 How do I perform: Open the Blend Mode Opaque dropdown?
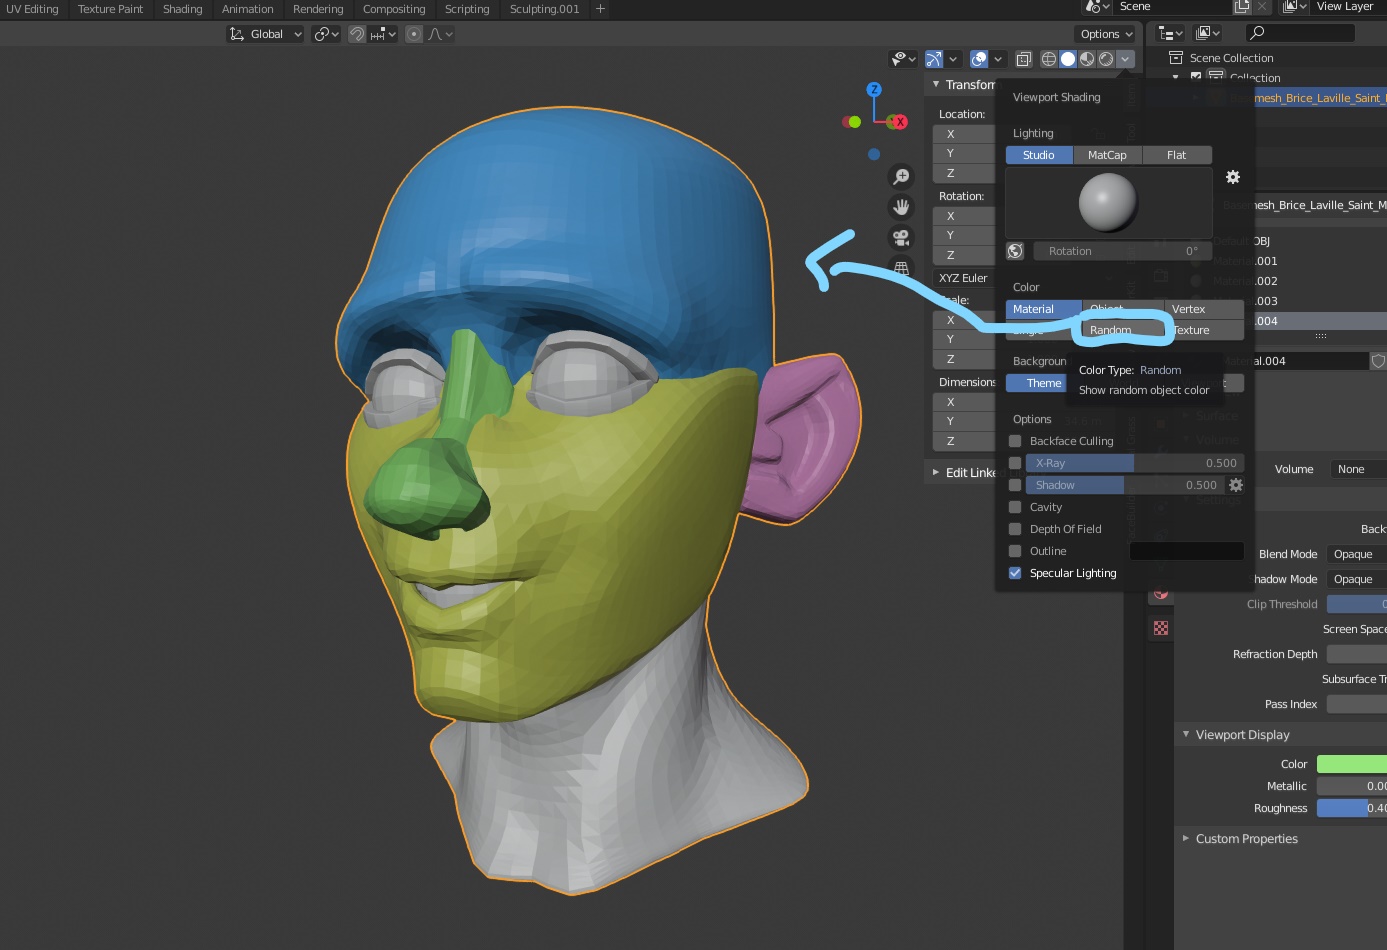[x=1356, y=554]
